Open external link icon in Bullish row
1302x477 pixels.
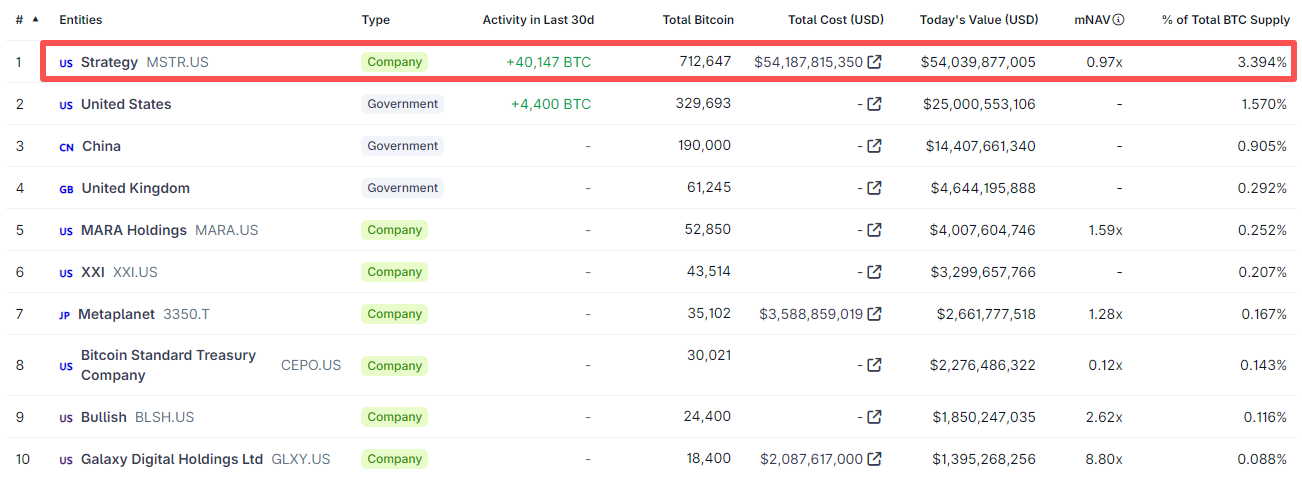tap(874, 417)
